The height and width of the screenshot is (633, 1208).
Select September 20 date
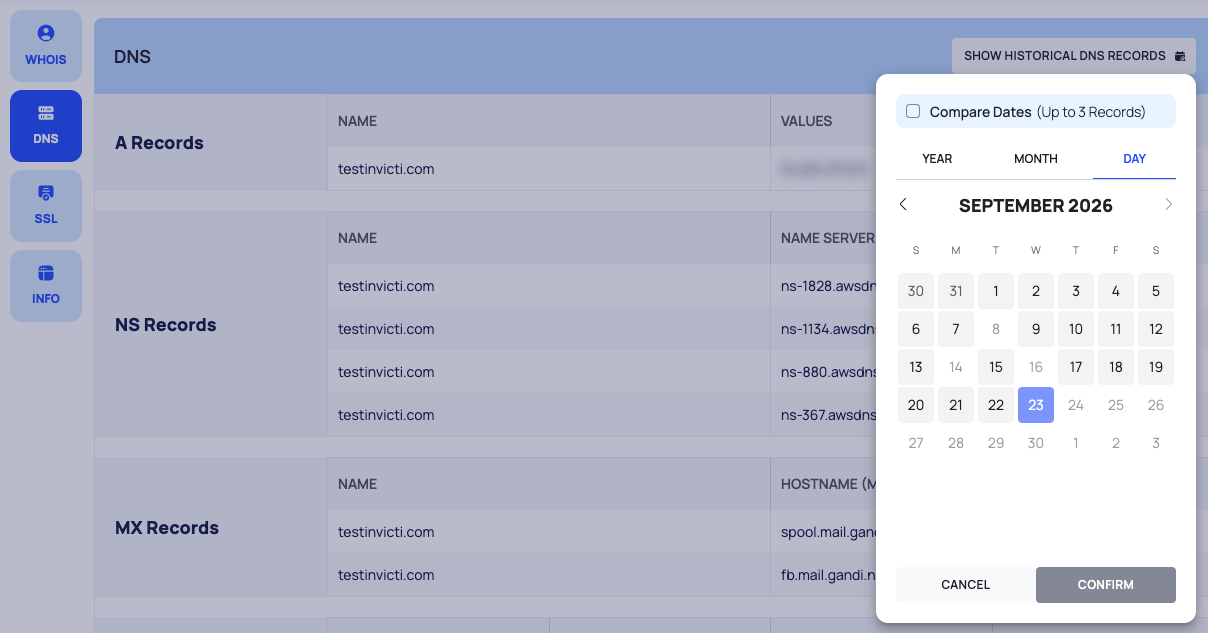(916, 405)
